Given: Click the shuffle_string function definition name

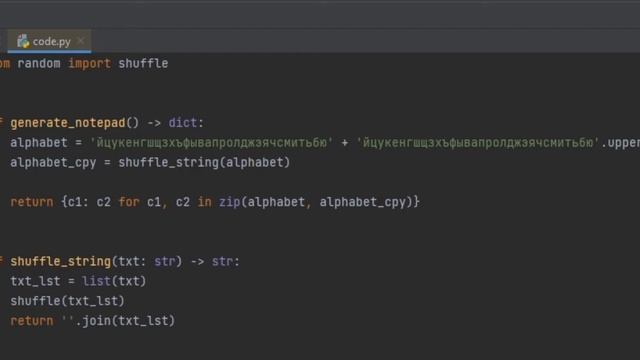Looking at the screenshot, I should click(60, 261).
